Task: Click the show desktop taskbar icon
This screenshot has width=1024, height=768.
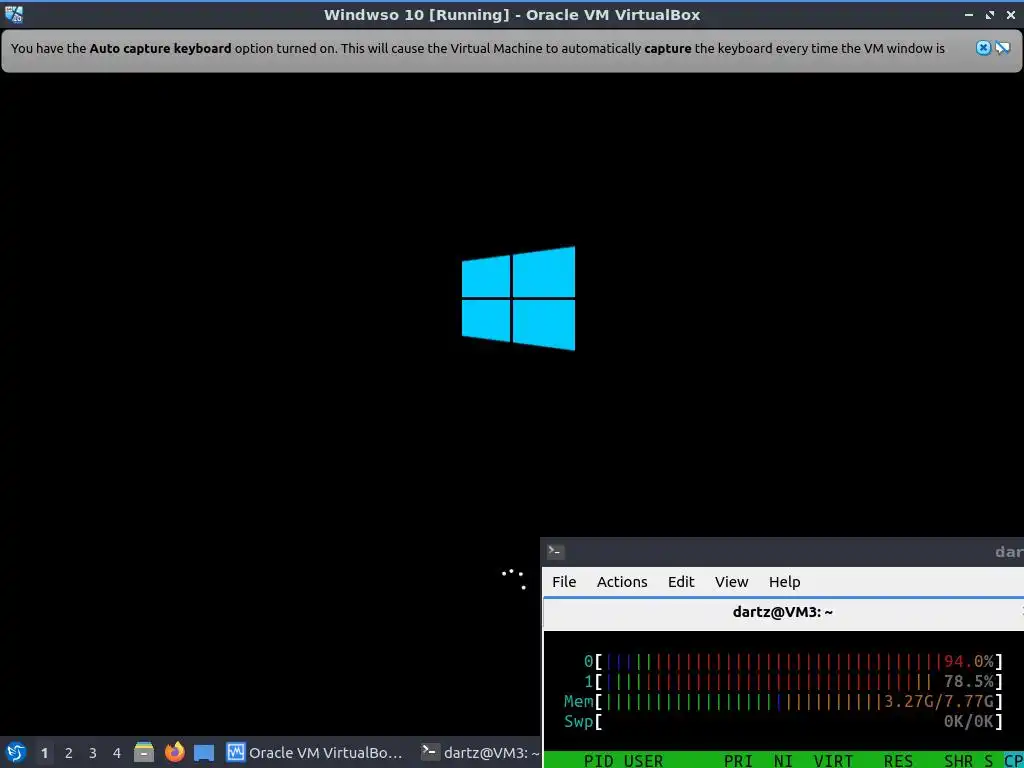Action: 204,752
